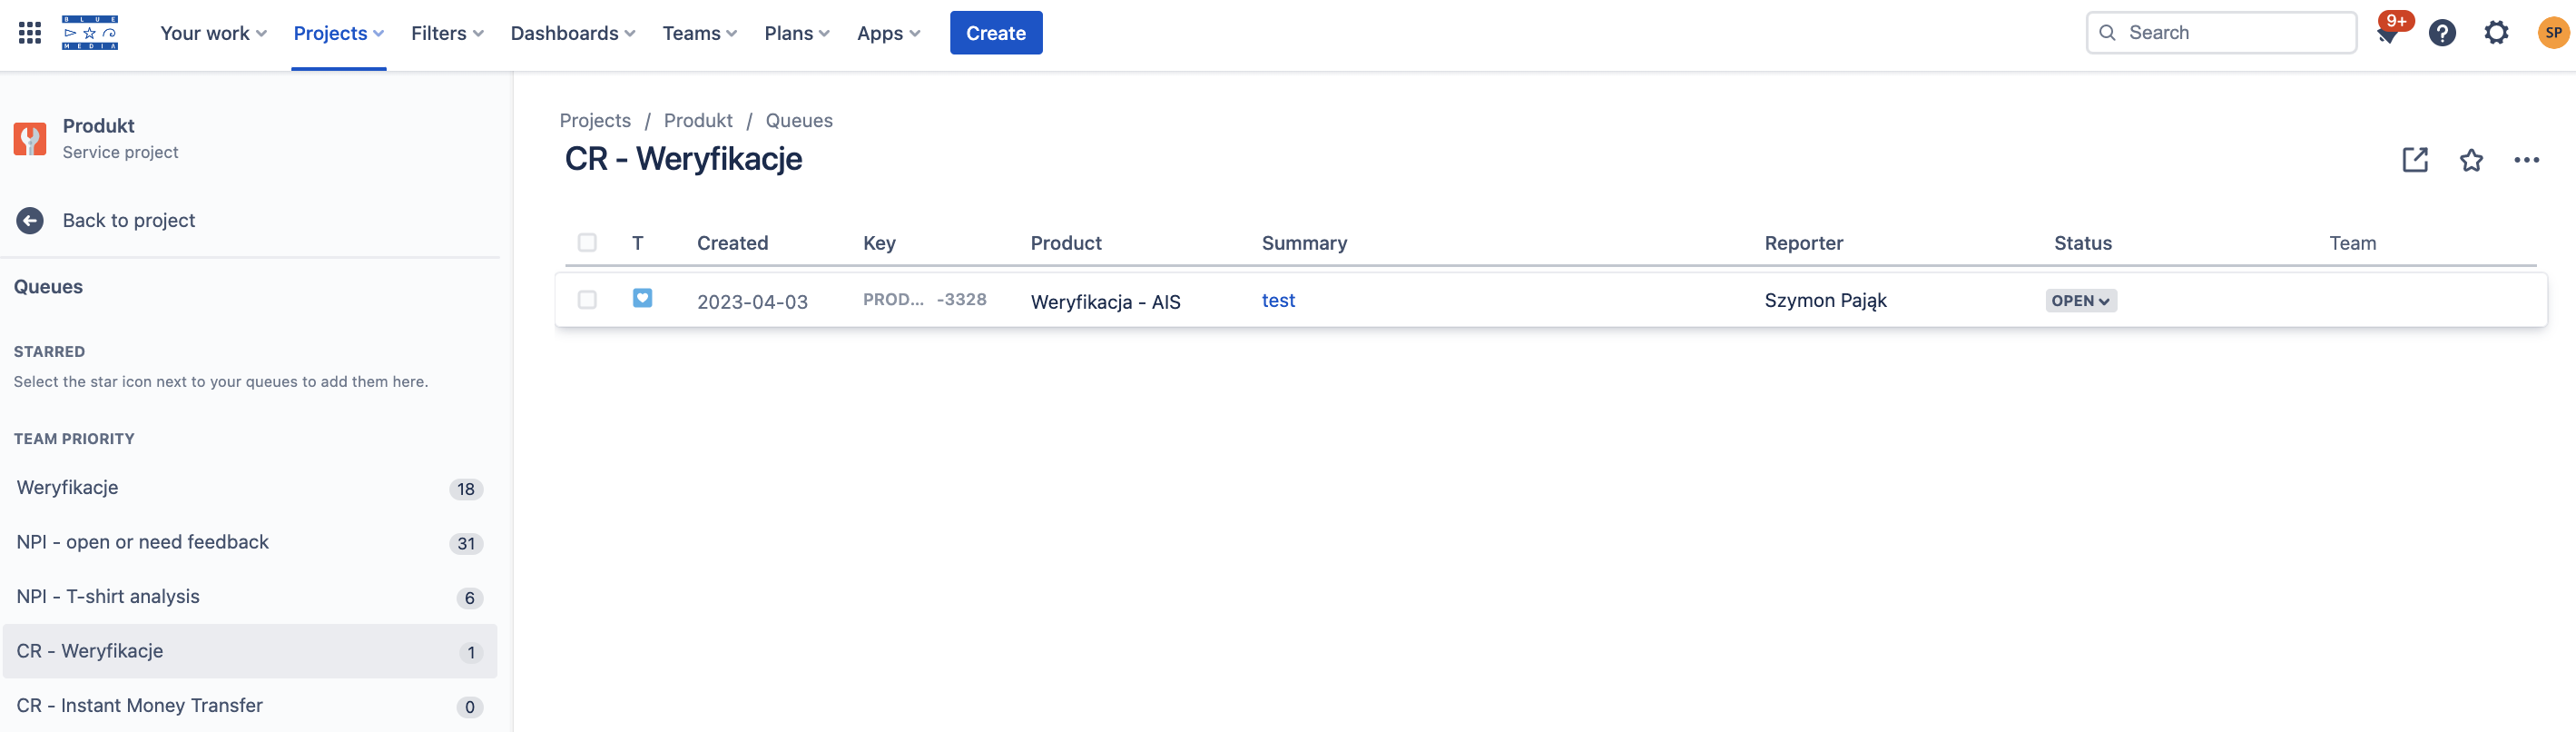
Task: Open the Filters dropdown
Action: (x=447, y=33)
